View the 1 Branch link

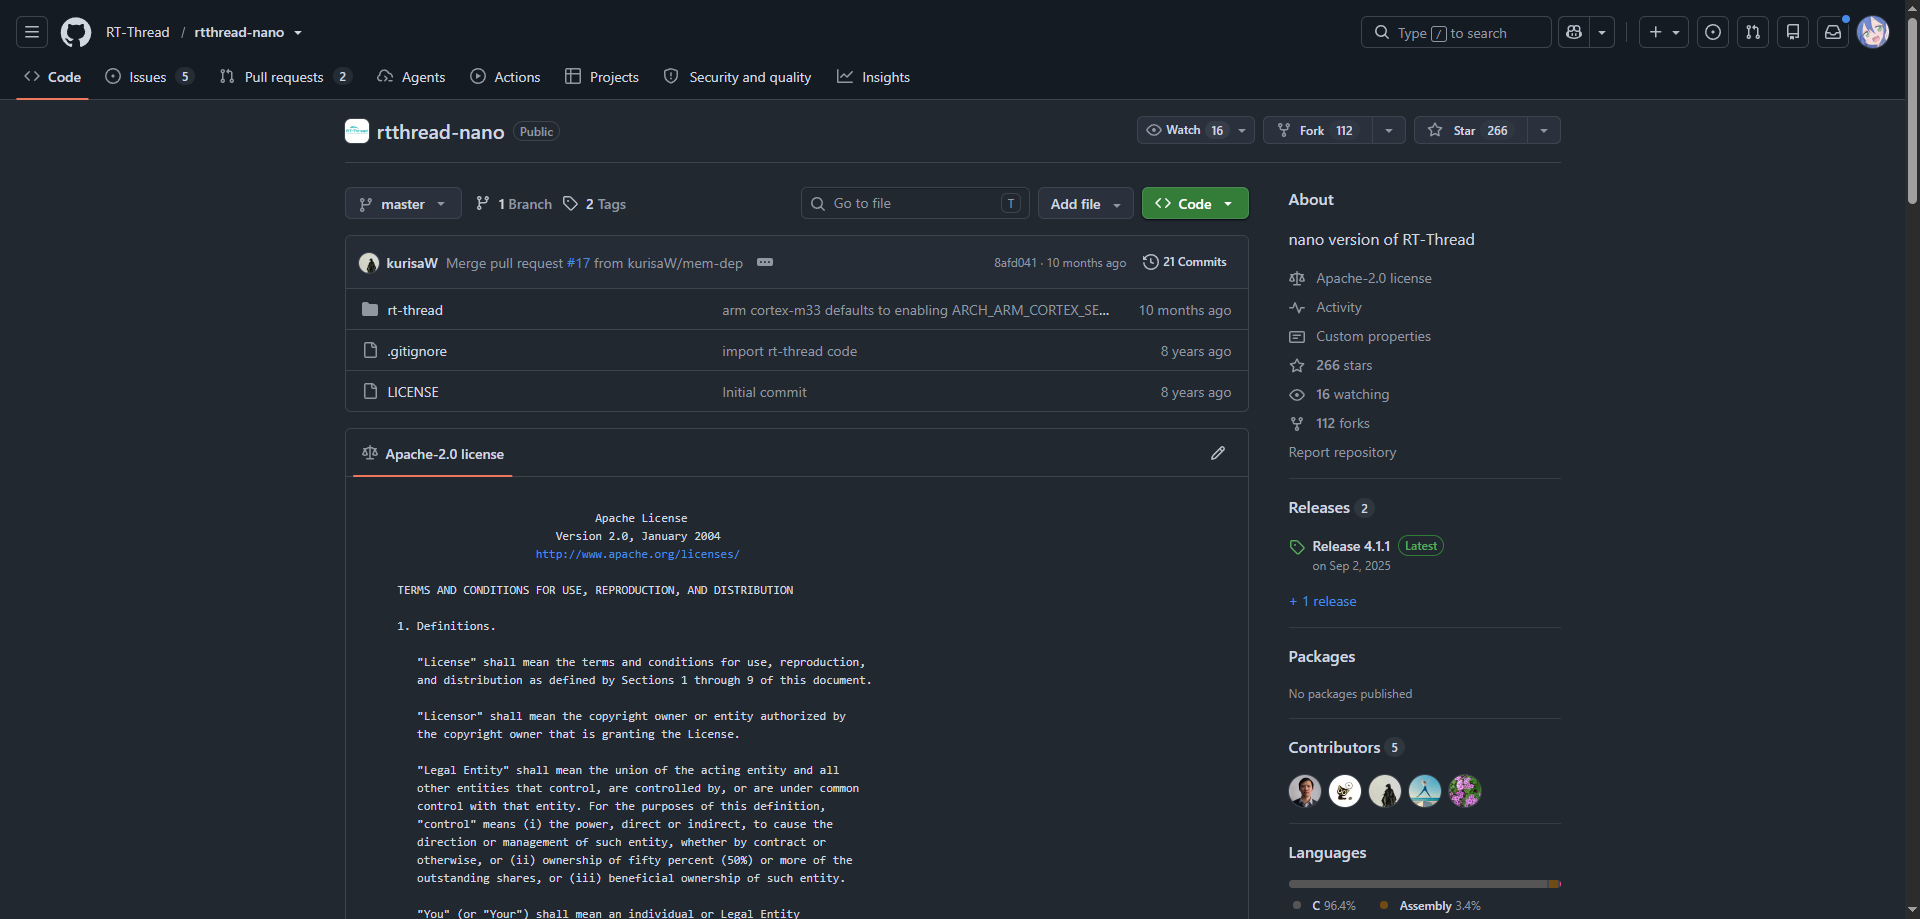[x=514, y=204]
